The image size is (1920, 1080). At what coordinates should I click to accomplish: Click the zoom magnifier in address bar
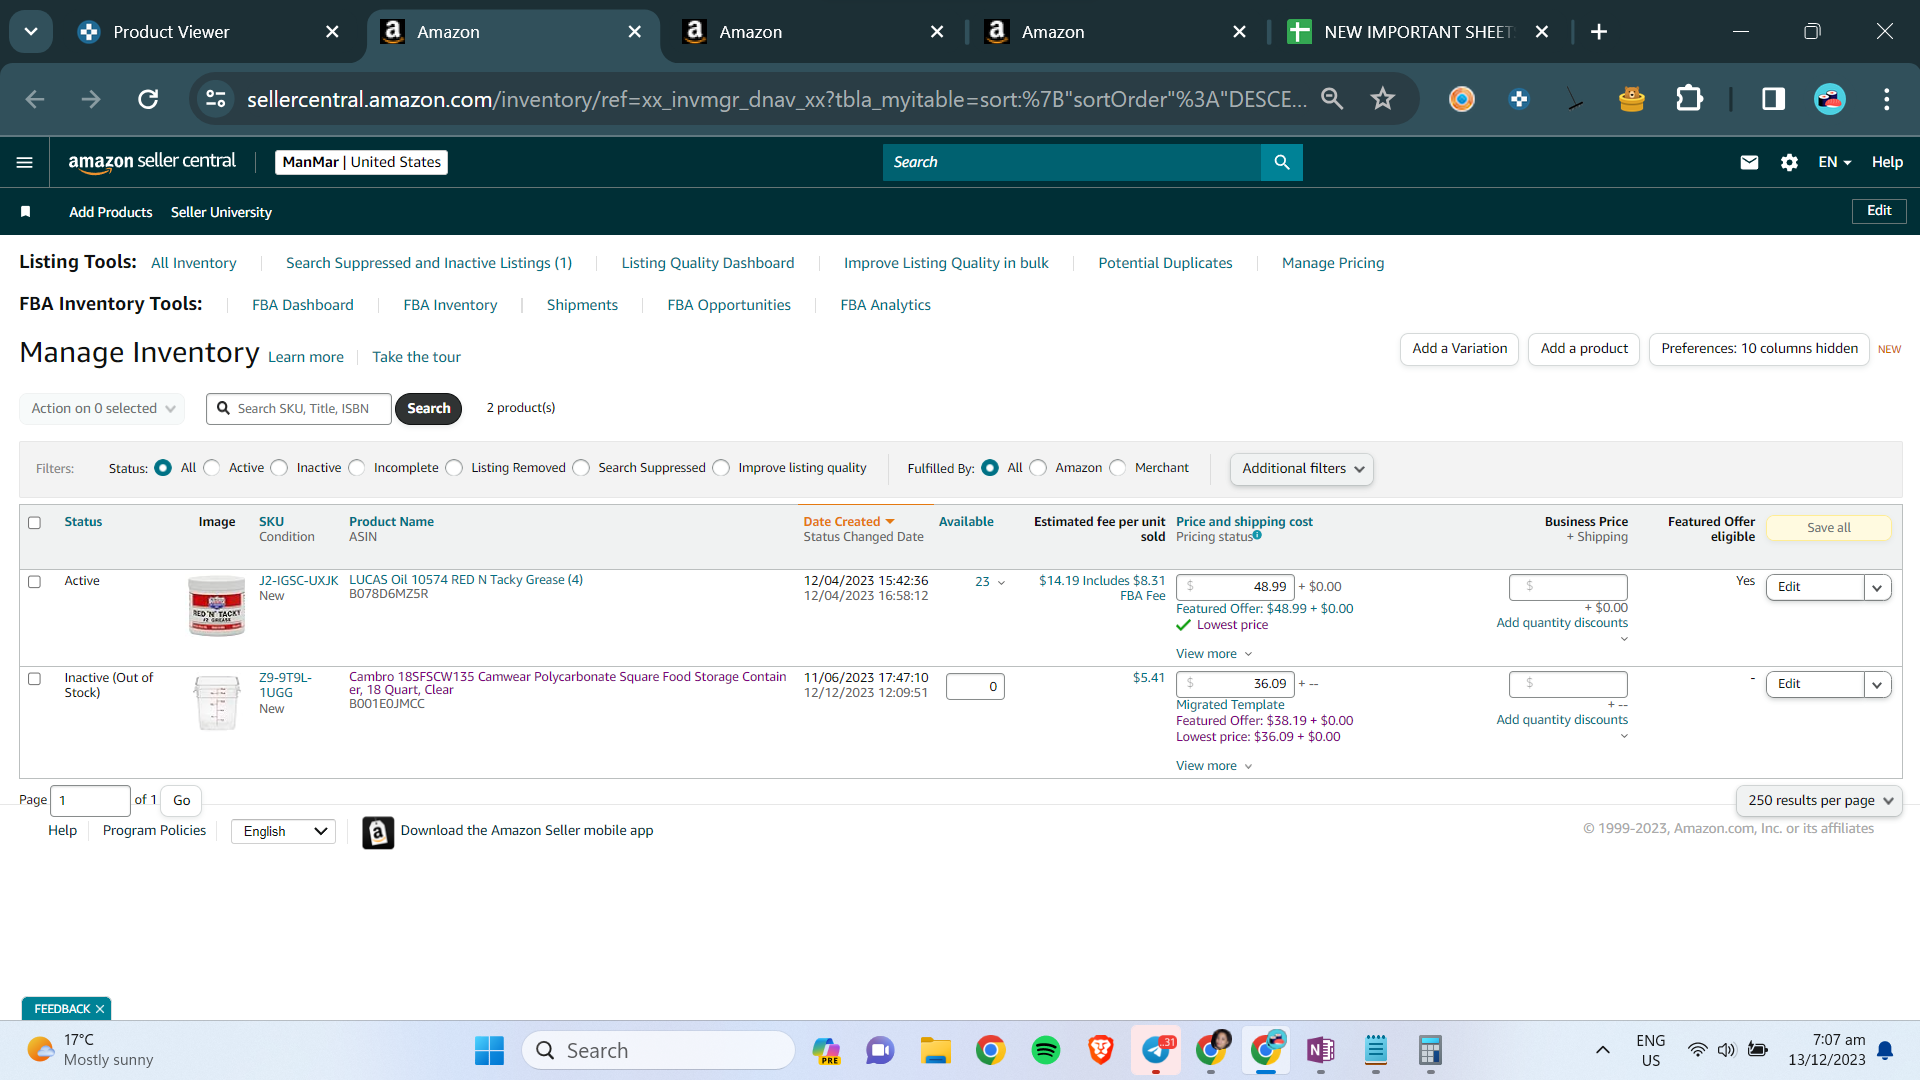pyautogui.click(x=1332, y=99)
